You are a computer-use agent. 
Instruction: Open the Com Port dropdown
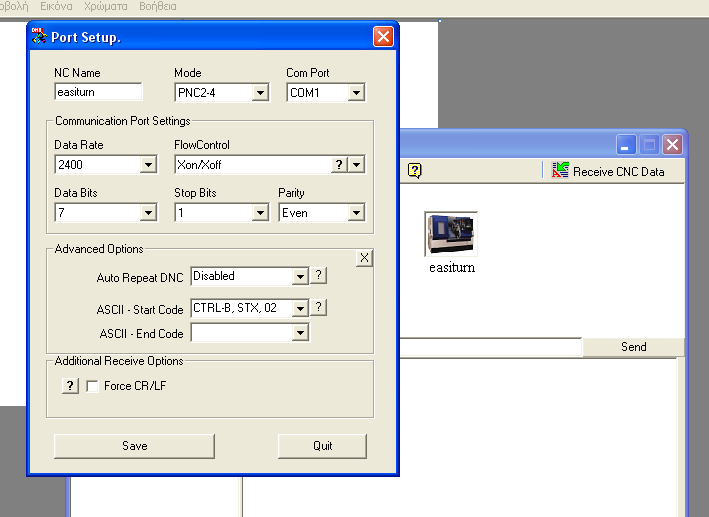(356, 93)
